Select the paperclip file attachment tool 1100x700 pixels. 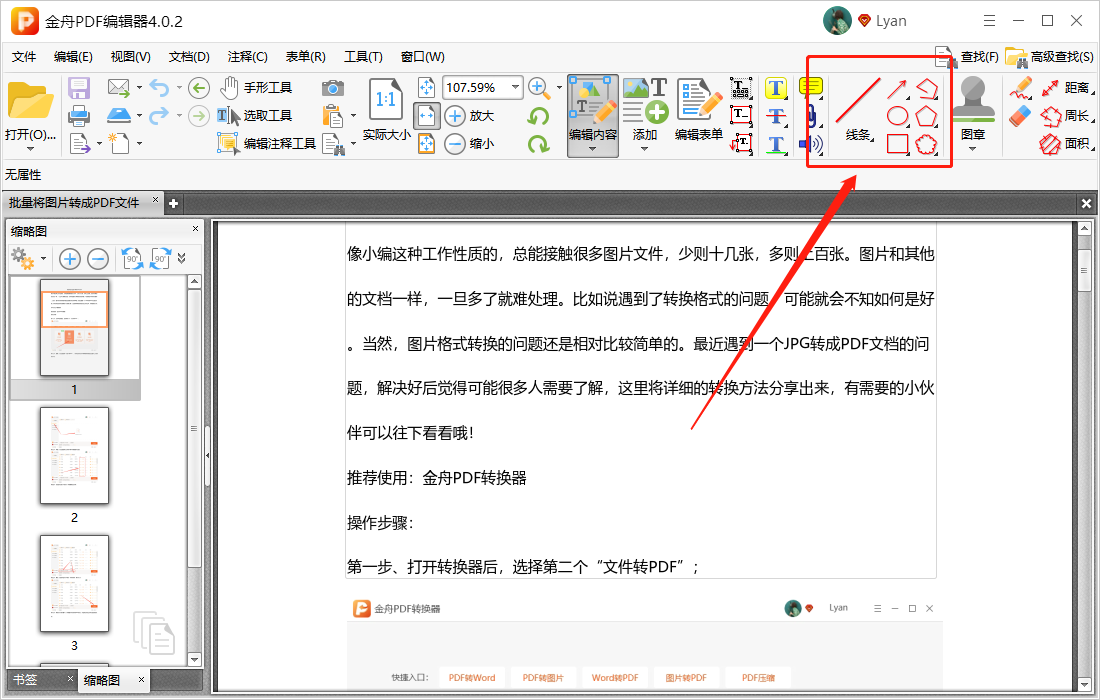811,115
